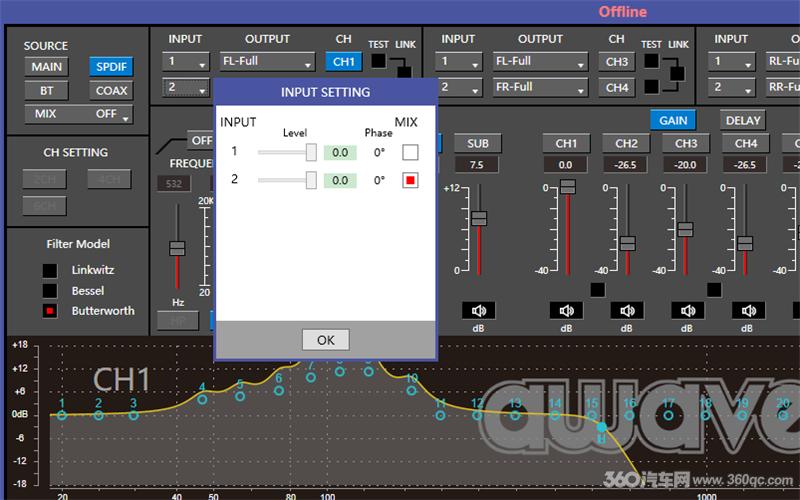Select CH1 gain channel header
The width and height of the screenshot is (800, 500).
coord(566,143)
